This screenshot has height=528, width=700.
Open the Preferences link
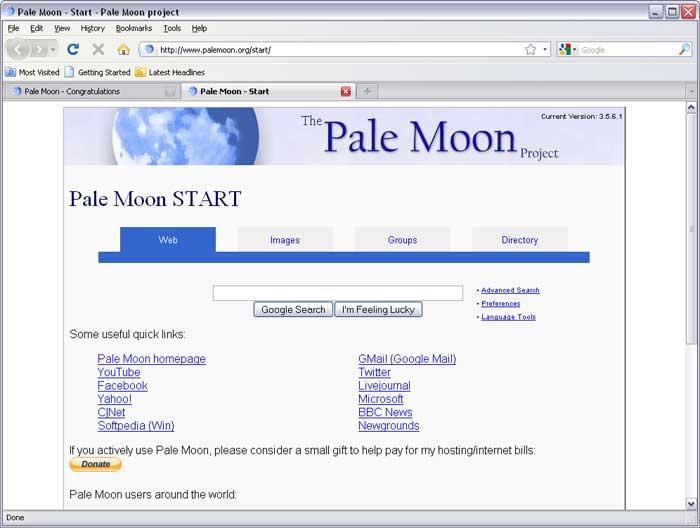coord(500,303)
